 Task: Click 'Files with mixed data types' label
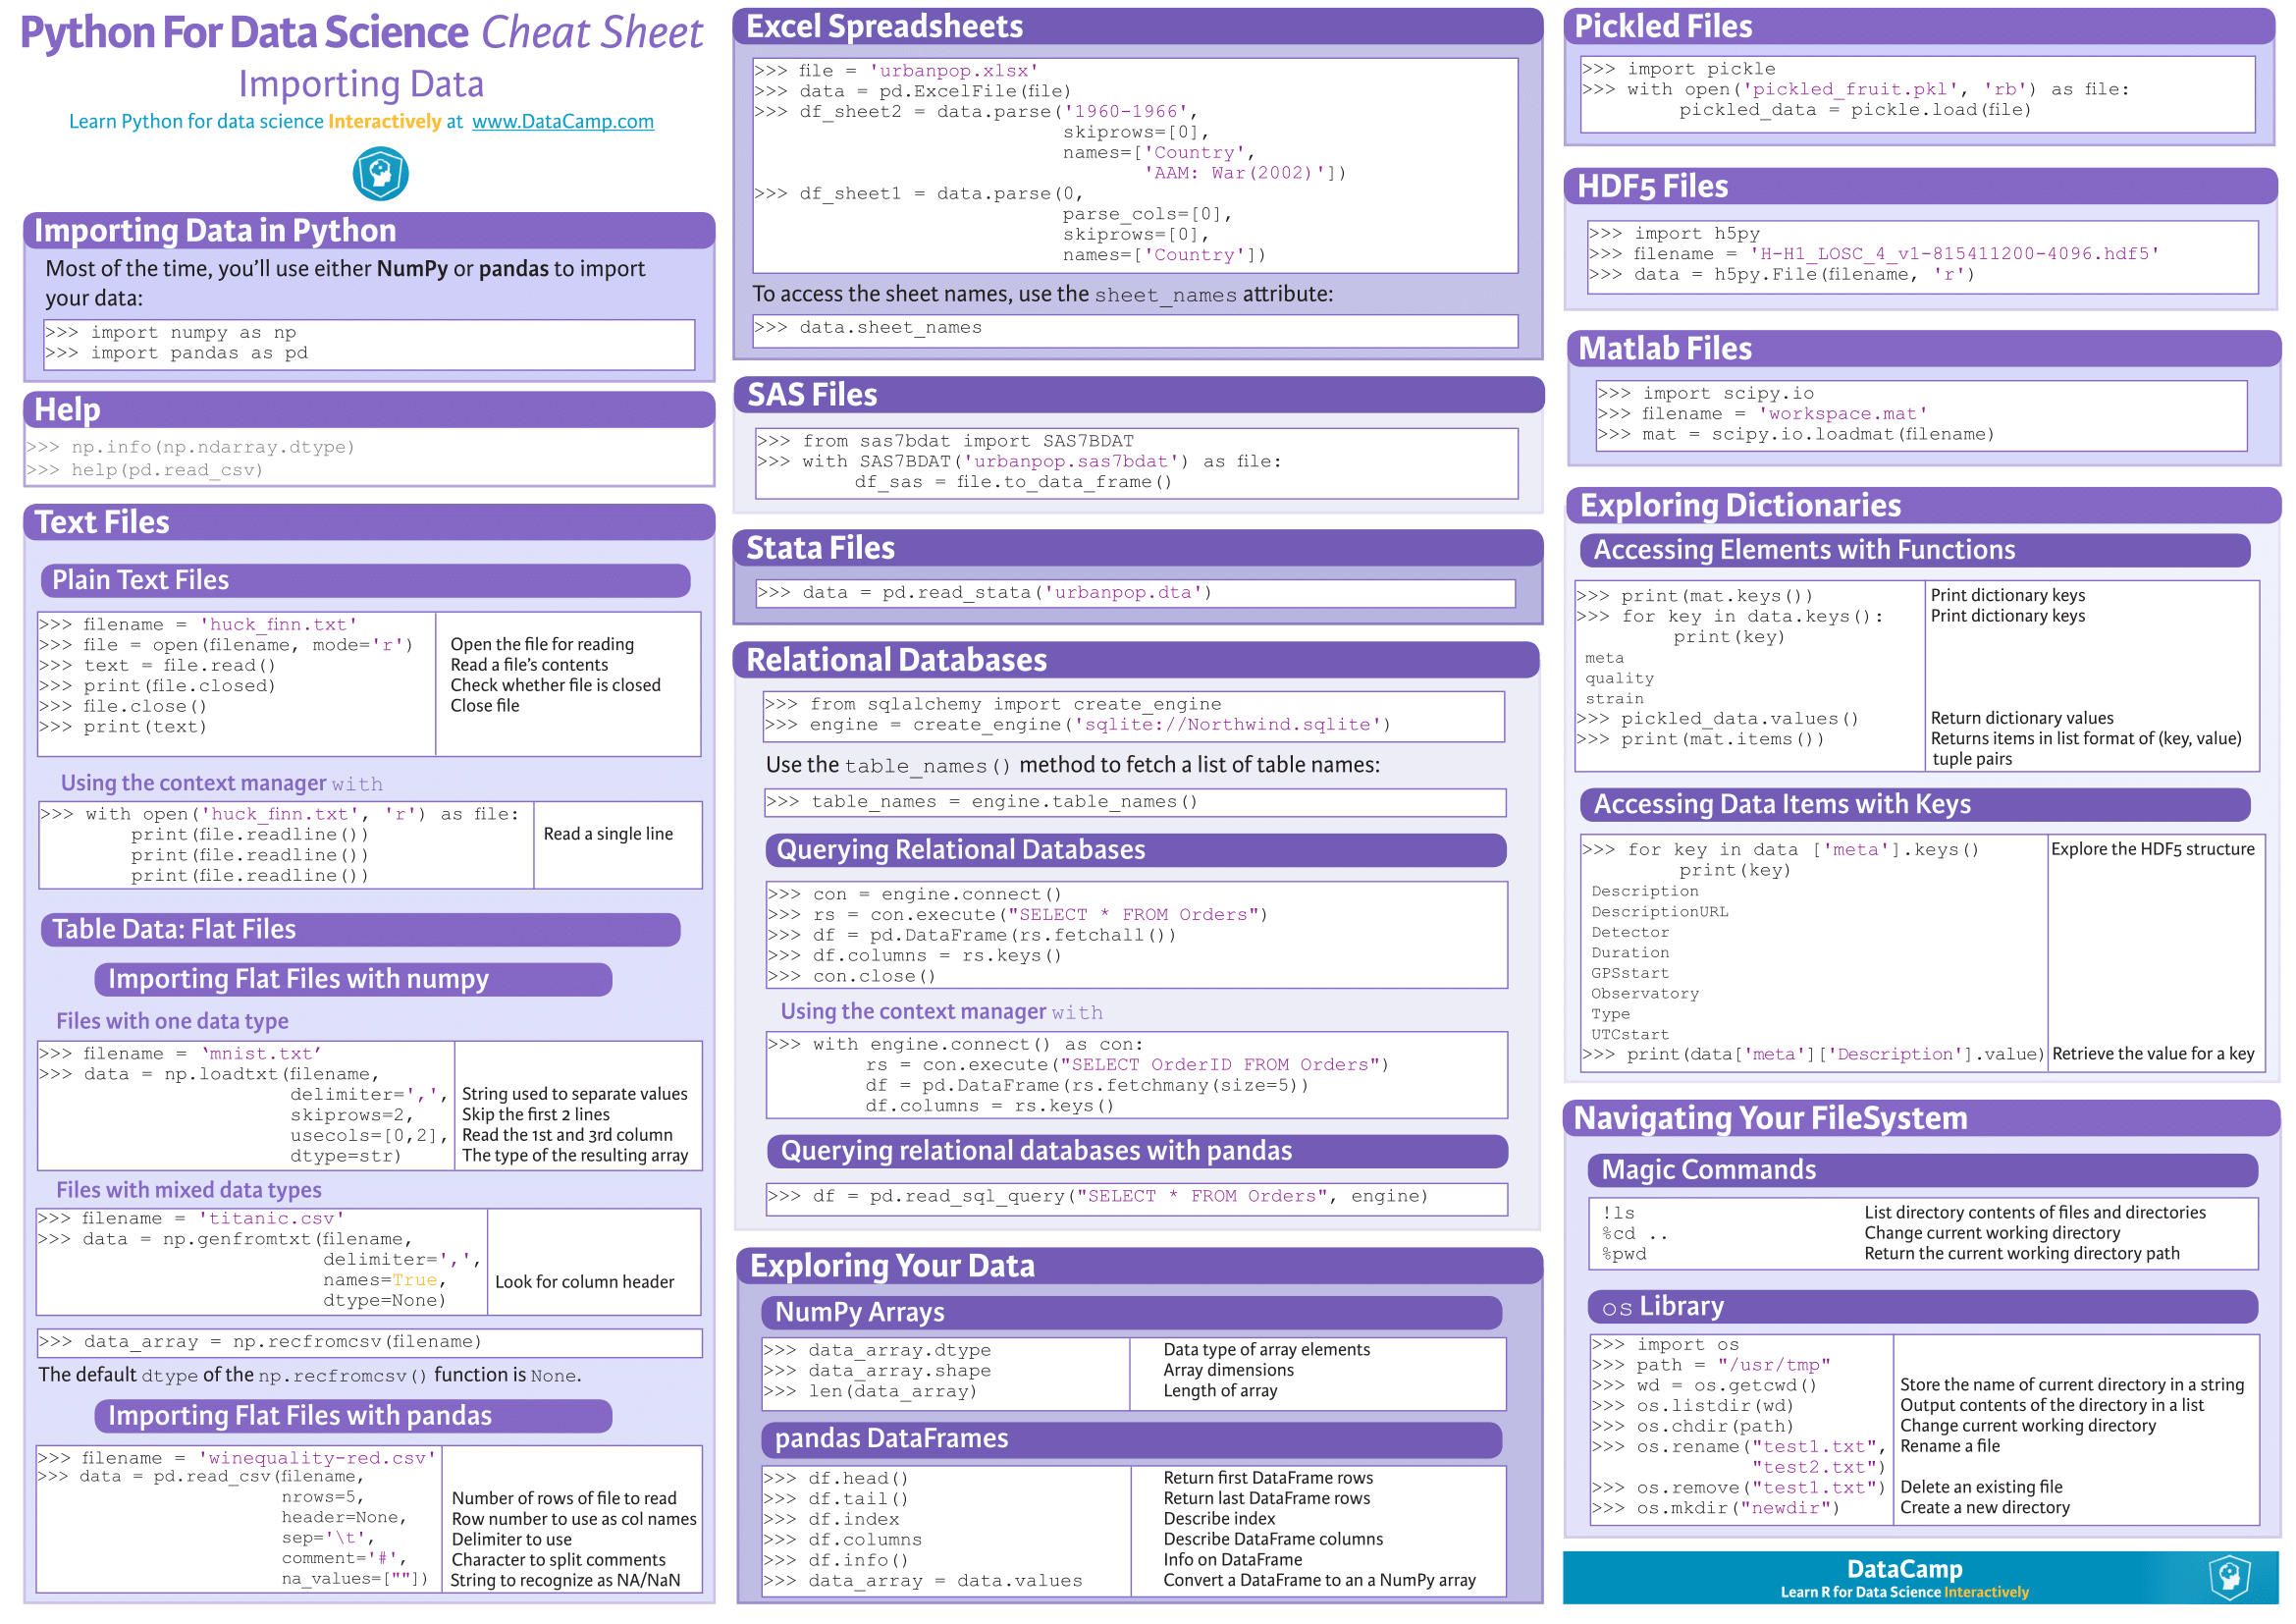point(189,1190)
